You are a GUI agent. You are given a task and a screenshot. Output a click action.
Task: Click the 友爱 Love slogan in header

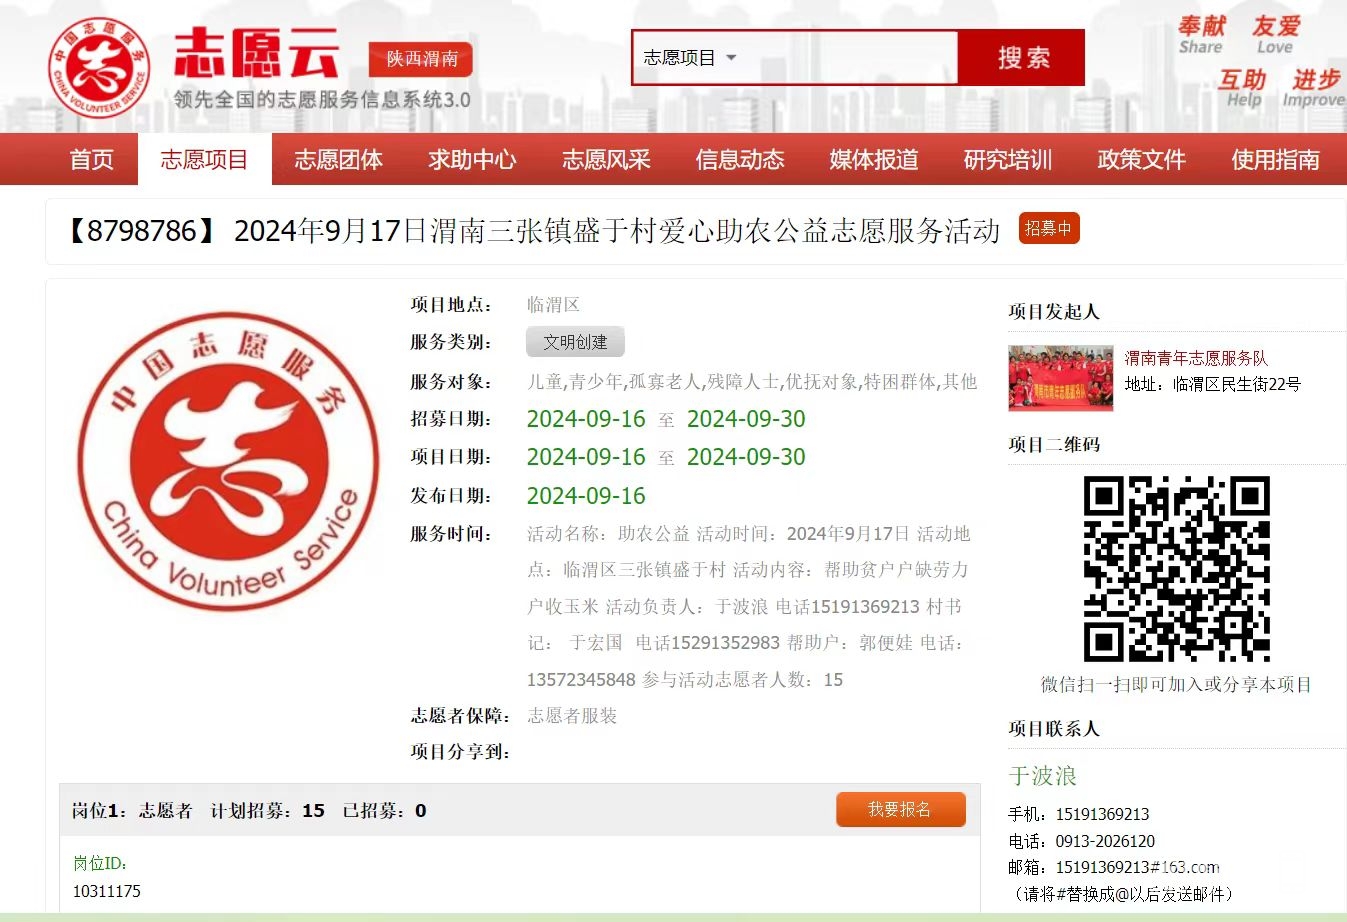[1276, 34]
